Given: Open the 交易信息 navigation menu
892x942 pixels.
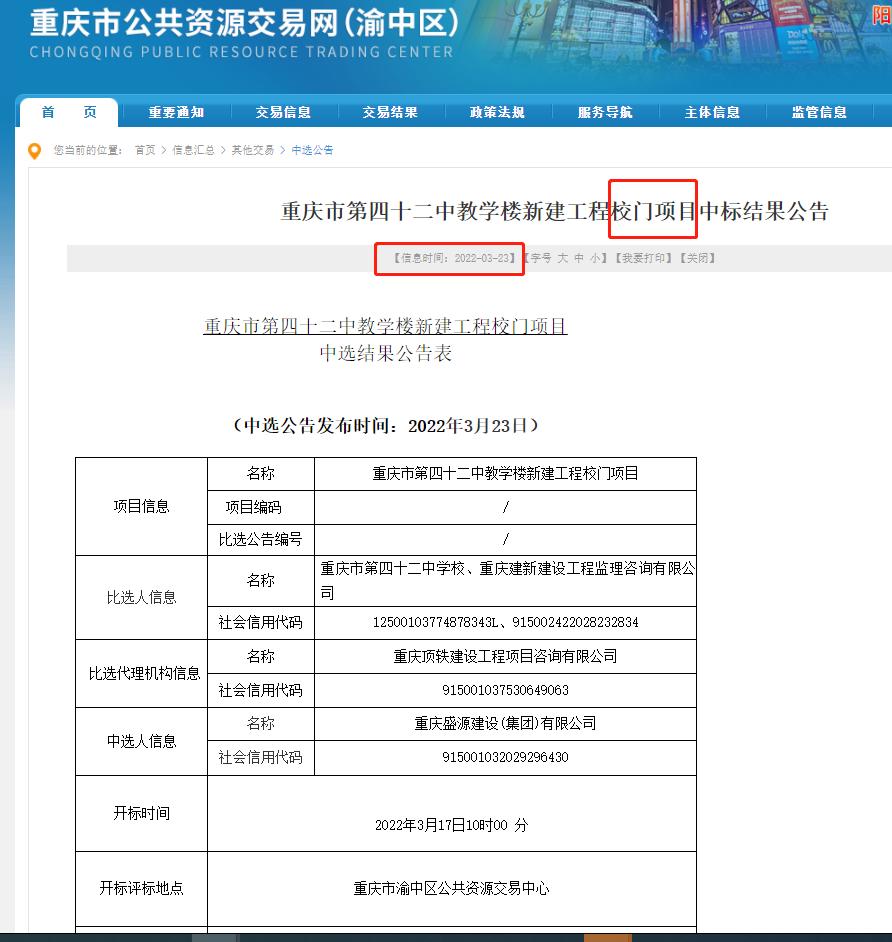Looking at the screenshot, I should coord(282,113).
